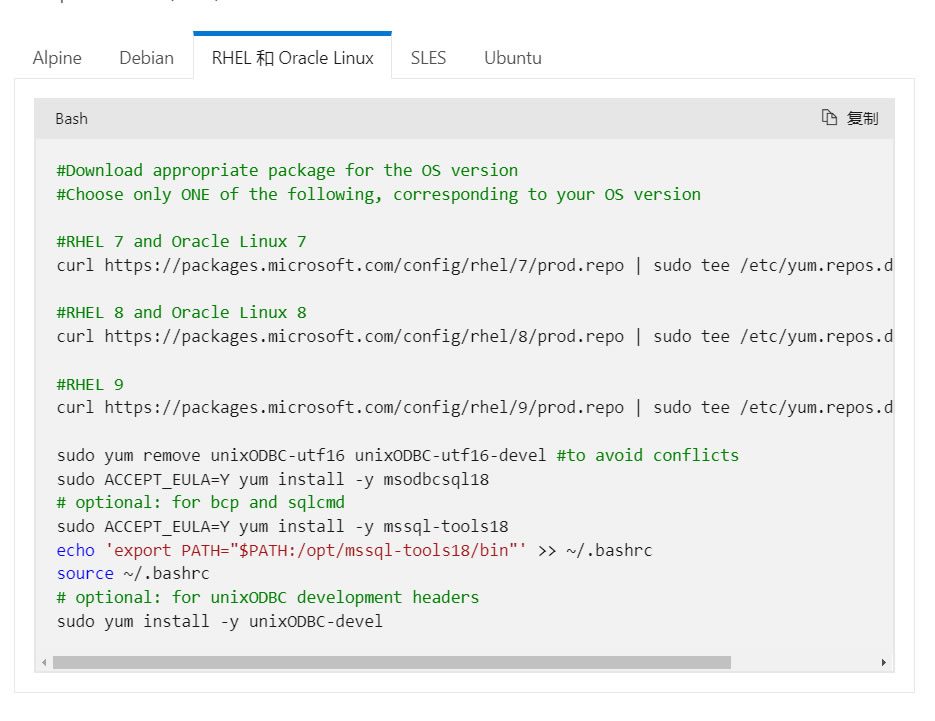The image size is (935, 721).
Task: Click the '#Choose only ONE of the following' comment
Action: pyautogui.click(x=379, y=194)
